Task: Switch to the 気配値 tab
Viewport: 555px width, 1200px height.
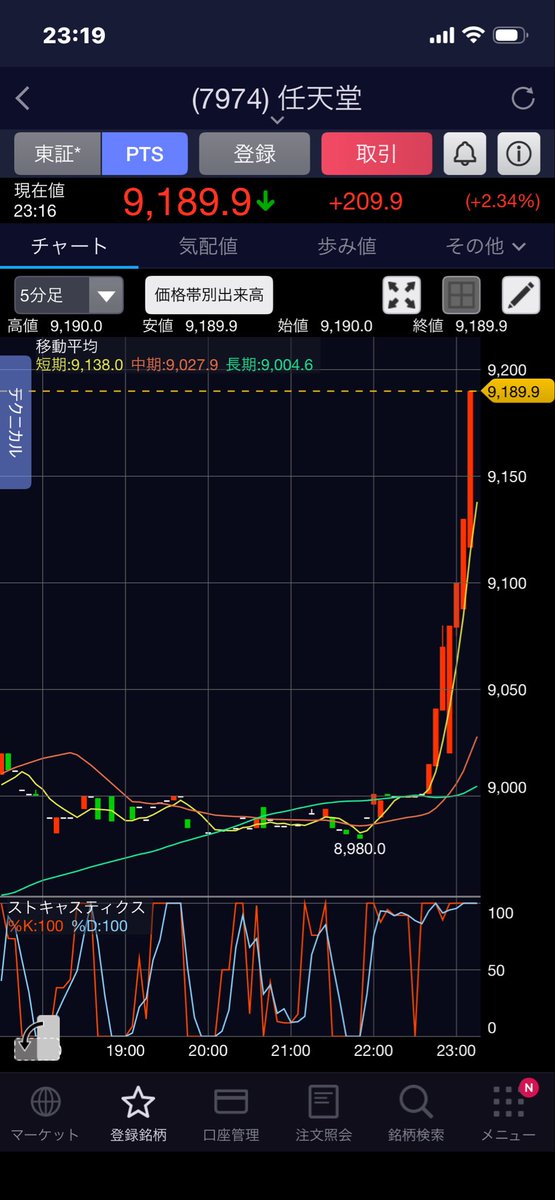Action: [208, 245]
